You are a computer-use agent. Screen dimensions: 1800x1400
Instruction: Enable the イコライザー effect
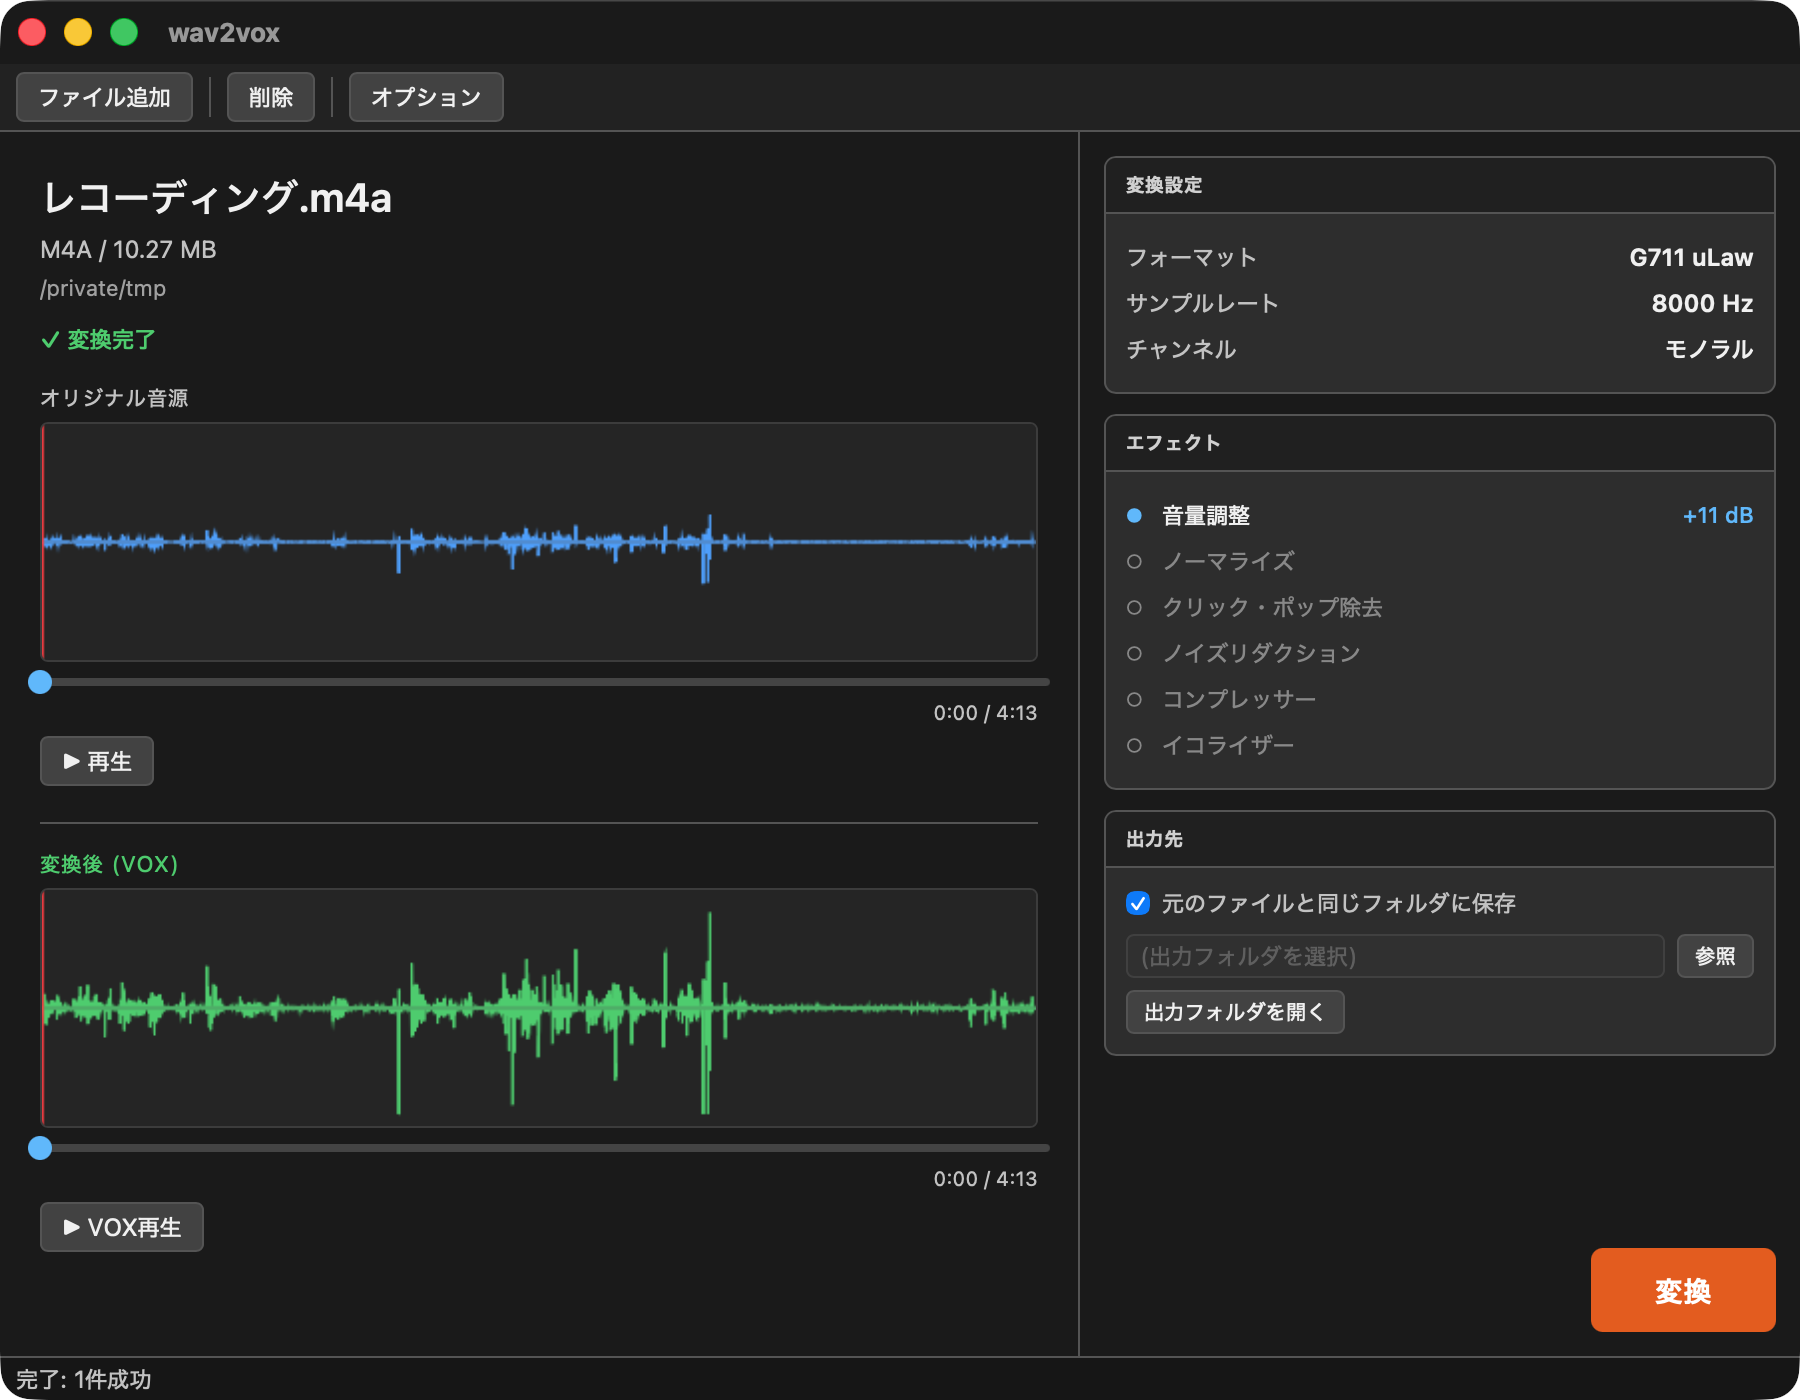tap(1134, 745)
